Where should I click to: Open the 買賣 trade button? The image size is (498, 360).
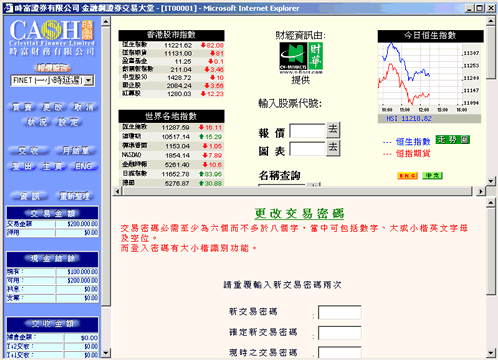click(22, 107)
